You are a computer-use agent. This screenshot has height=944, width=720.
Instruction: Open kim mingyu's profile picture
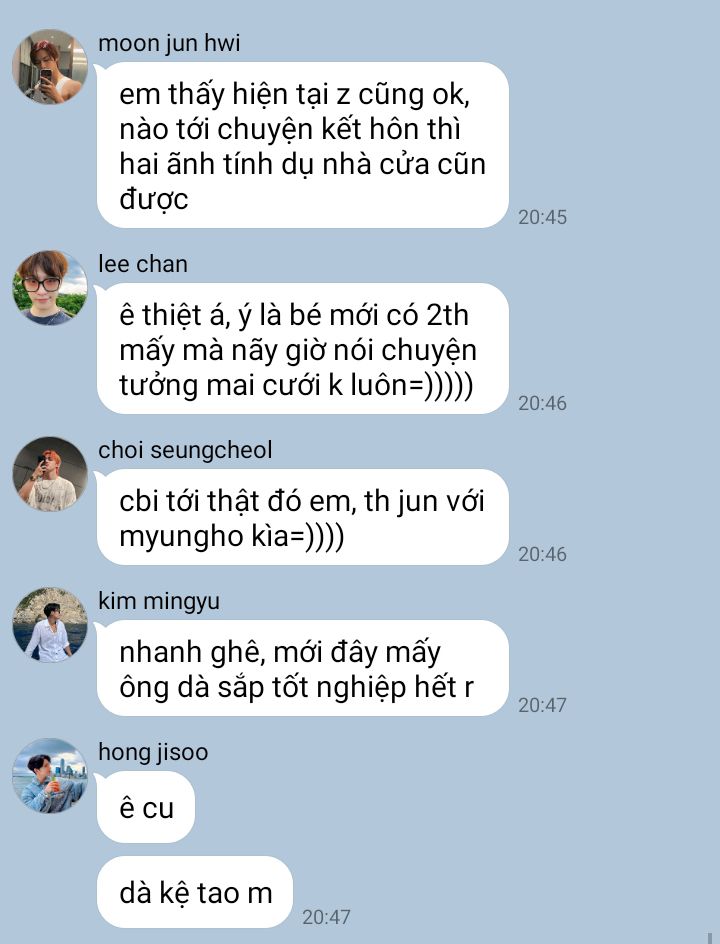click(x=50, y=625)
